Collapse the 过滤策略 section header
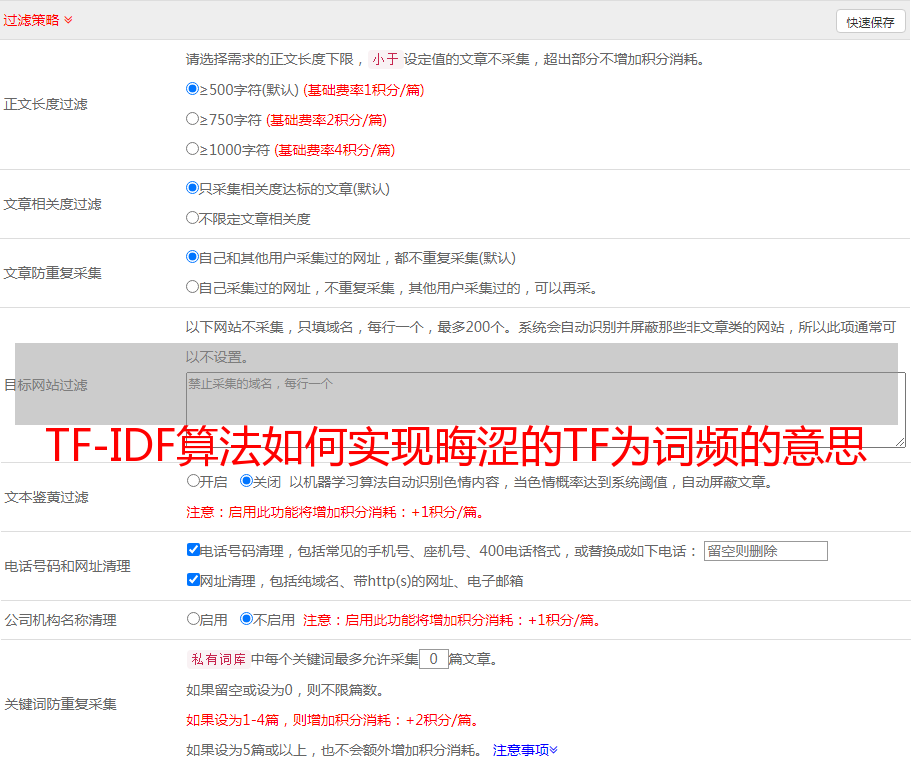Viewport: 912px width, 768px height. click(x=37, y=20)
